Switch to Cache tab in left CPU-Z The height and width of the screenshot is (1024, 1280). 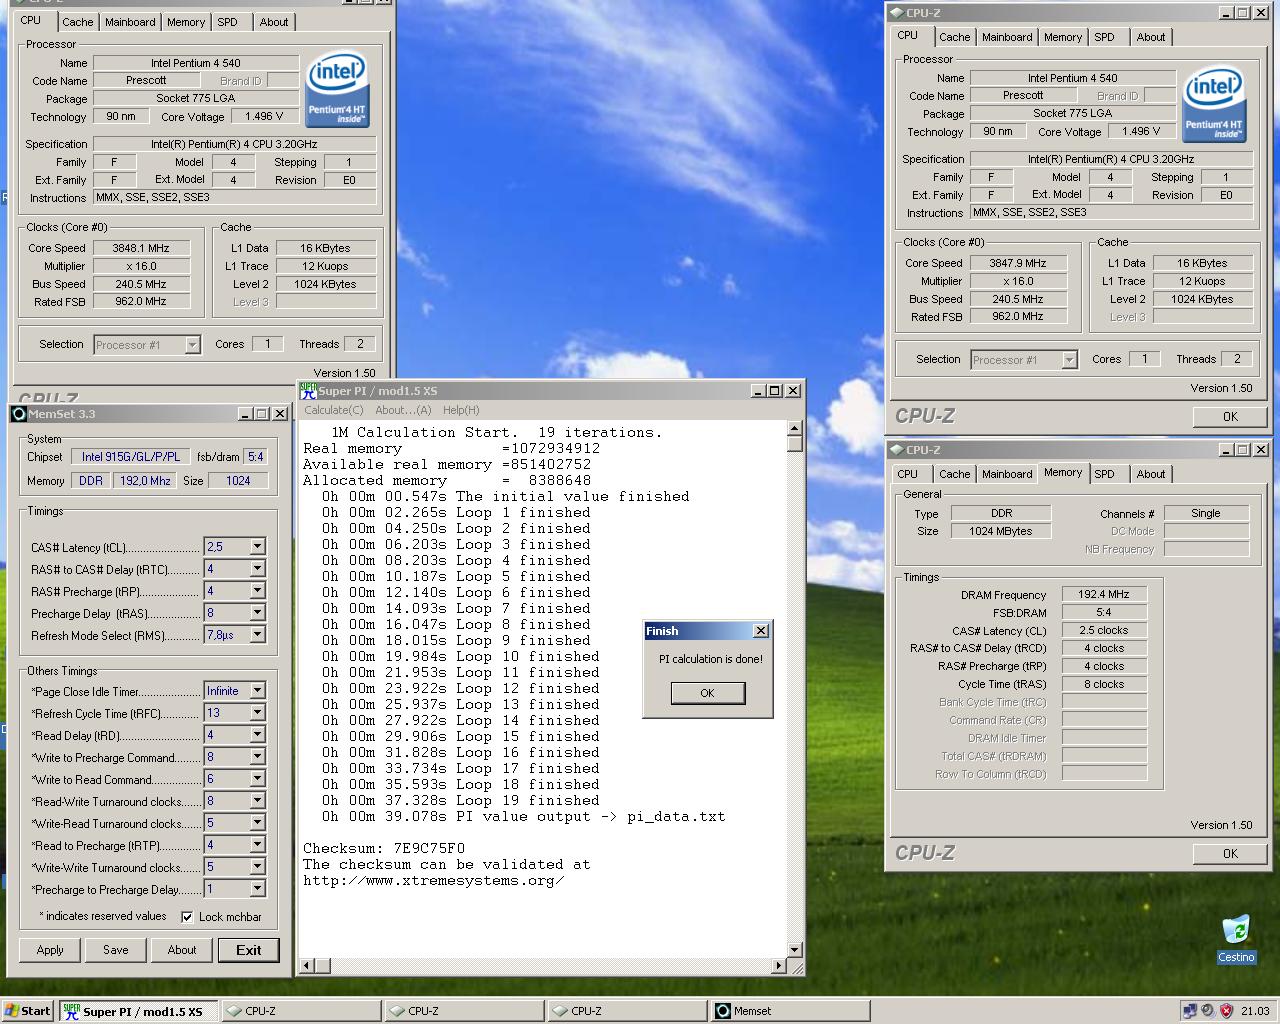click(77, 22)
